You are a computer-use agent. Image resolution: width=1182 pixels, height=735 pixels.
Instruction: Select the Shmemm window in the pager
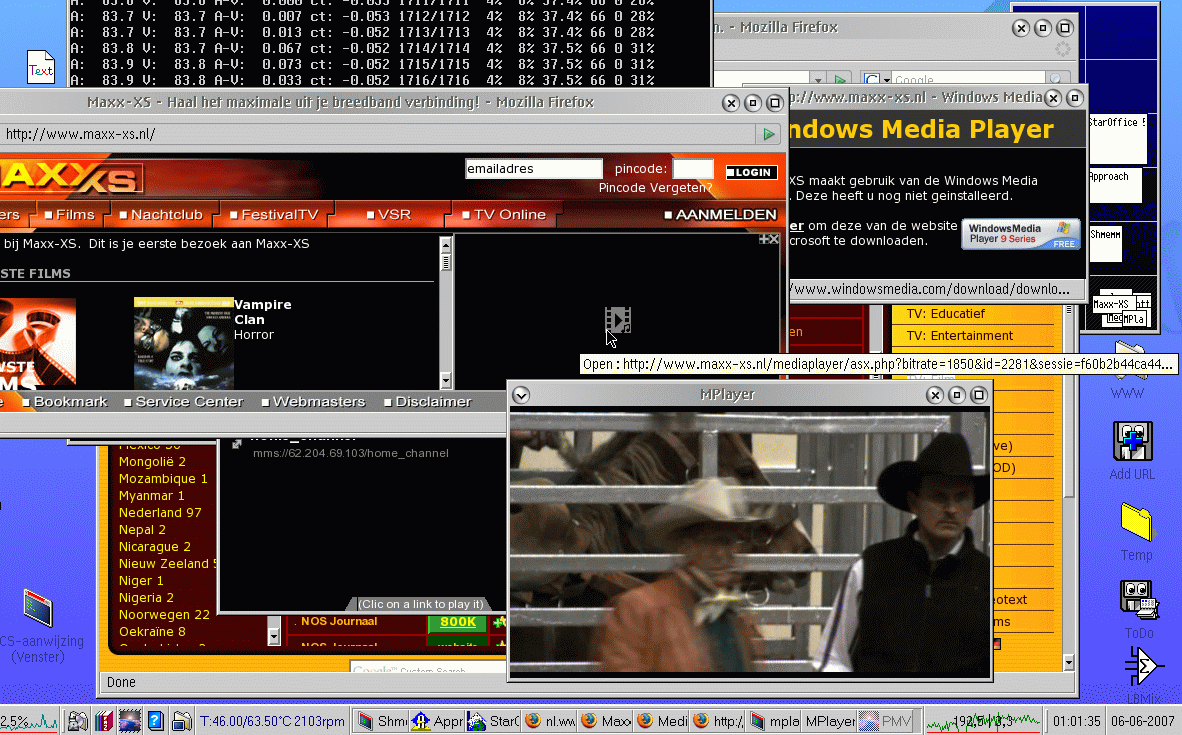(1105, 244)
